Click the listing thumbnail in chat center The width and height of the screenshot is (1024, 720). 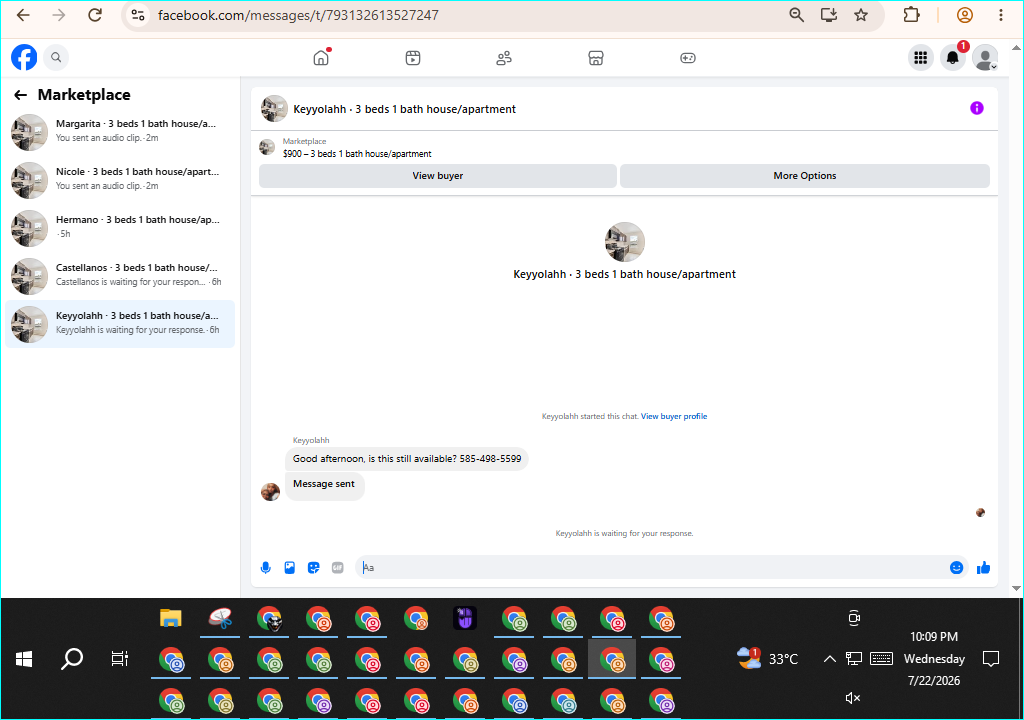(x=625, y=242)
